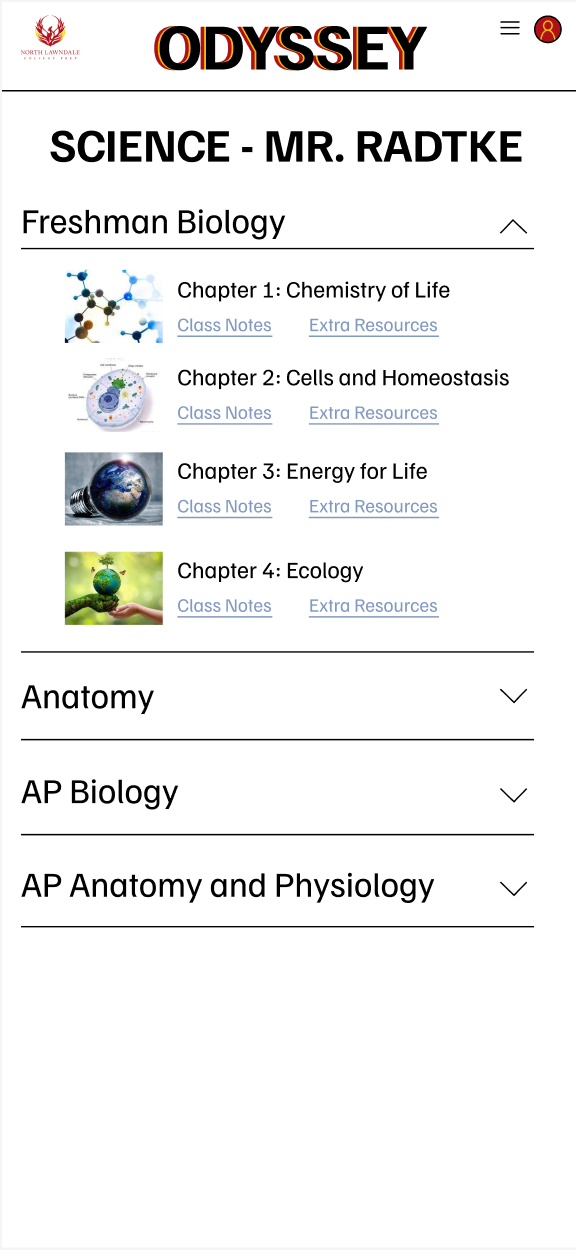Screen dimensions: 576x1250
Task: Select the molecule thumbnail for Chapter 1
Action: [x=114, y=306]
